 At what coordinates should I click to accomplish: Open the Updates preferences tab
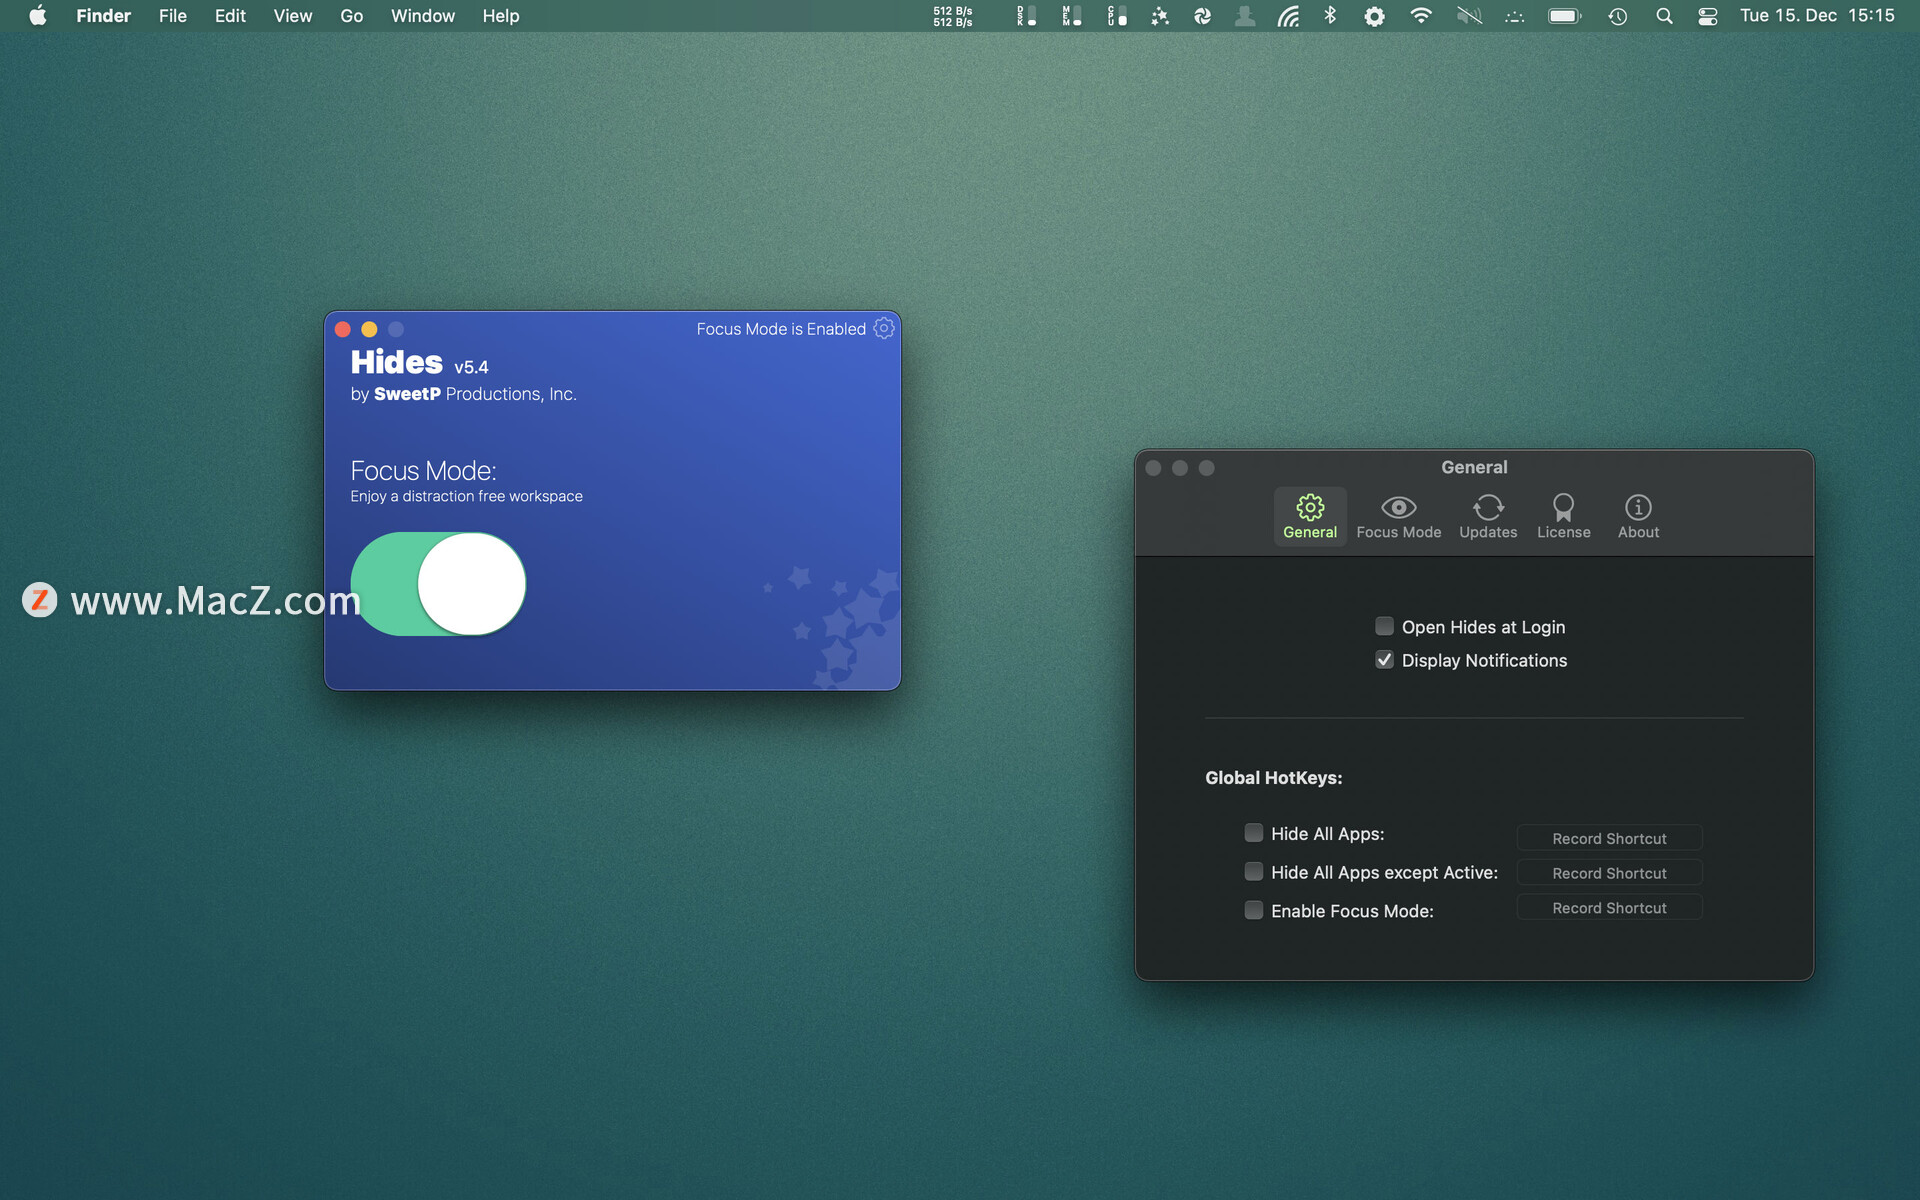click(x=1488, y=517)
